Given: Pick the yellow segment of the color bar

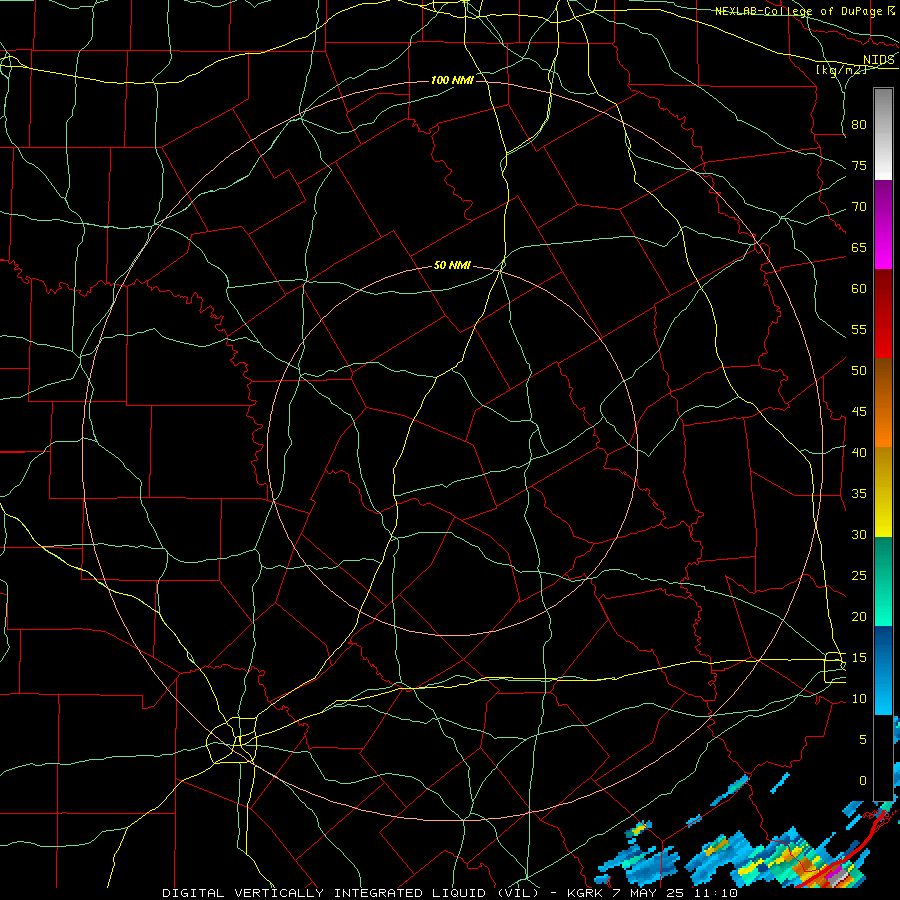Looking at the screenshot, I should point(883,492).
